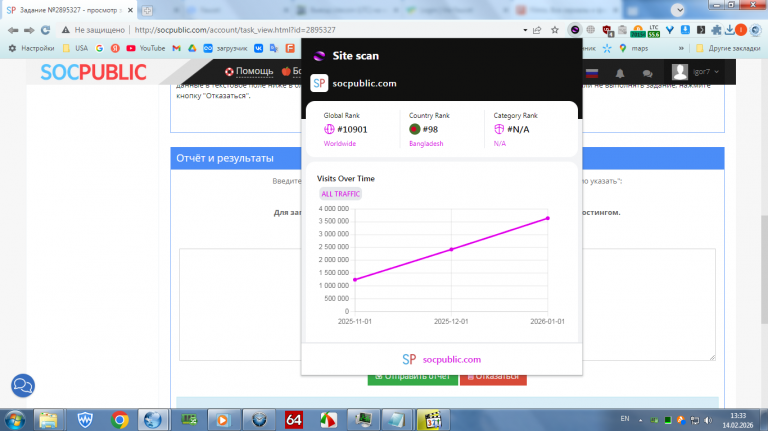Open the Yandex bookmark icon
The image size is (768, 431).
[x=115, y=48]
